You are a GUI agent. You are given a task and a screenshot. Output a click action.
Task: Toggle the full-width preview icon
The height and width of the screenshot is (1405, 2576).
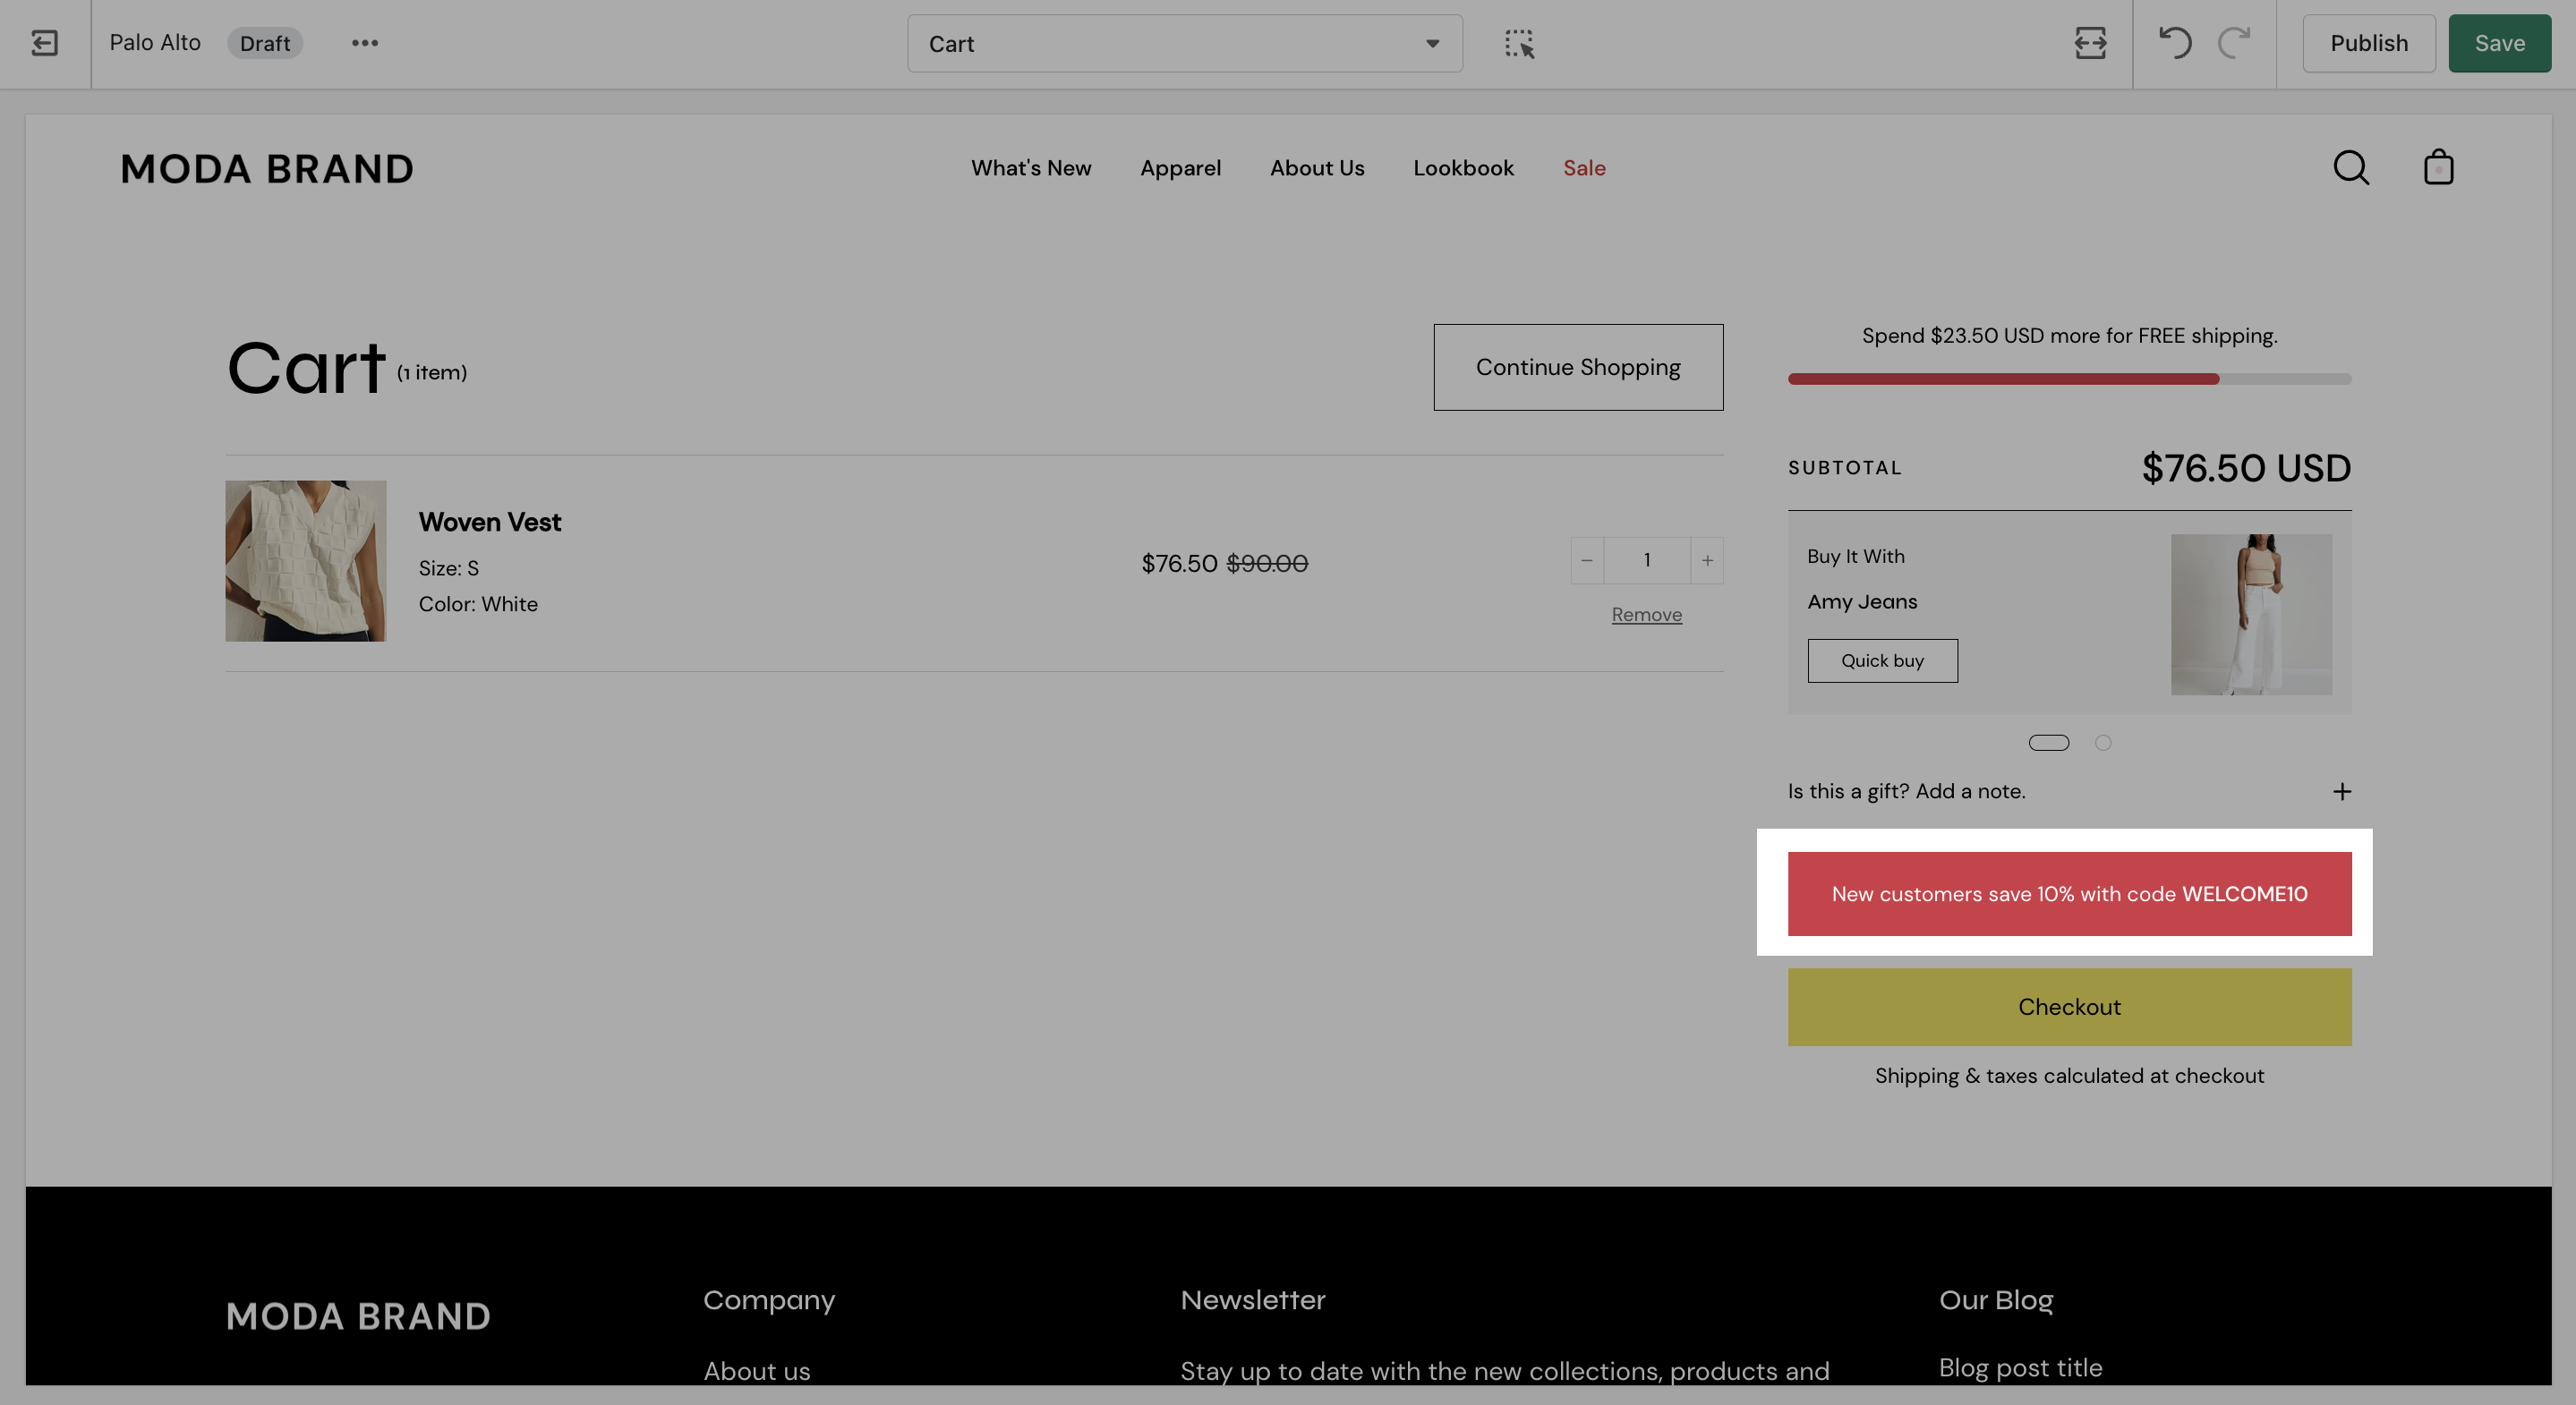point(2090,43)
